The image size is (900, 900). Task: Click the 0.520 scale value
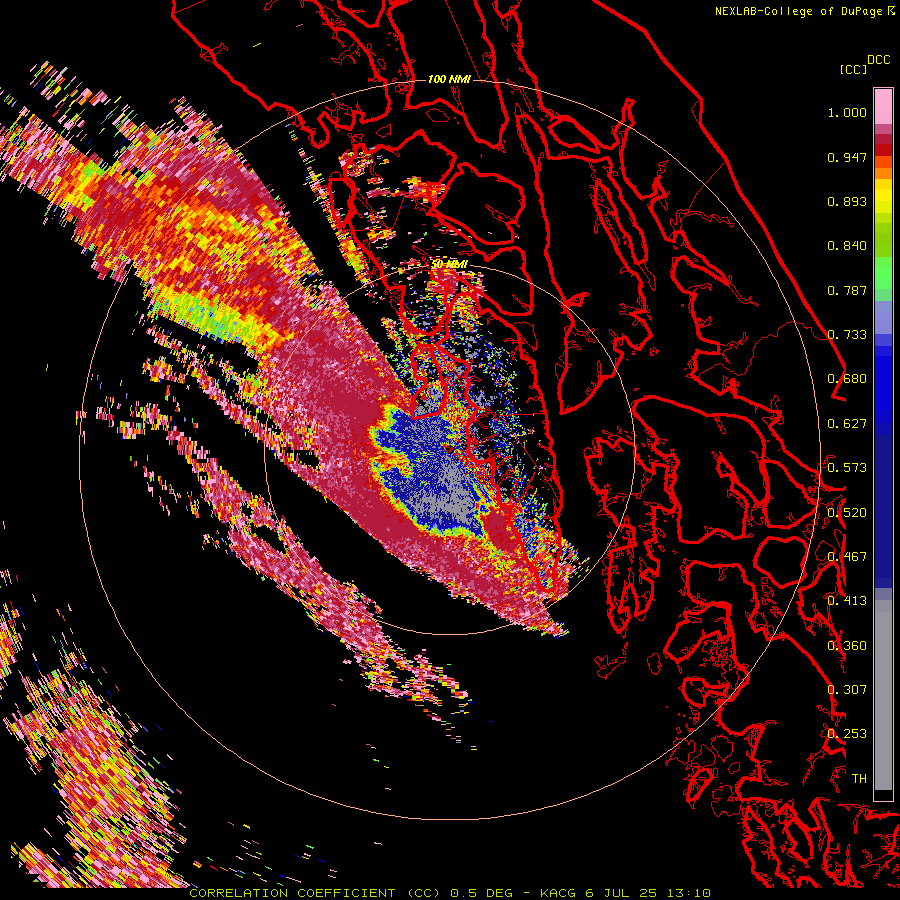(847, 513)
